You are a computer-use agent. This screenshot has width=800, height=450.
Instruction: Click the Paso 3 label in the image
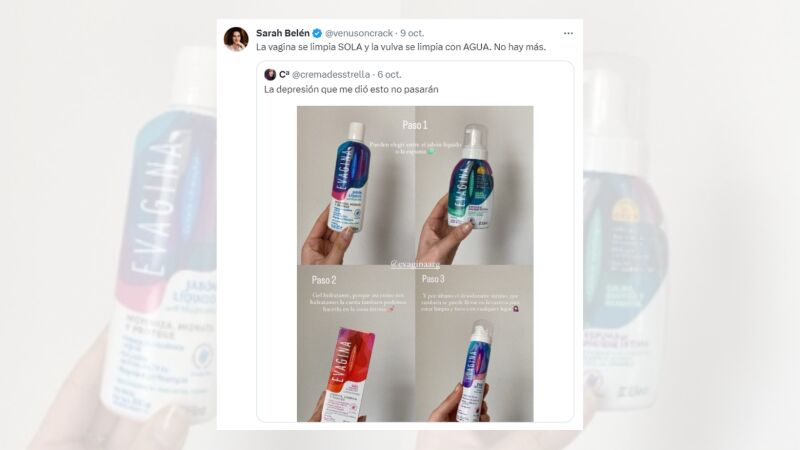point(433,279)
